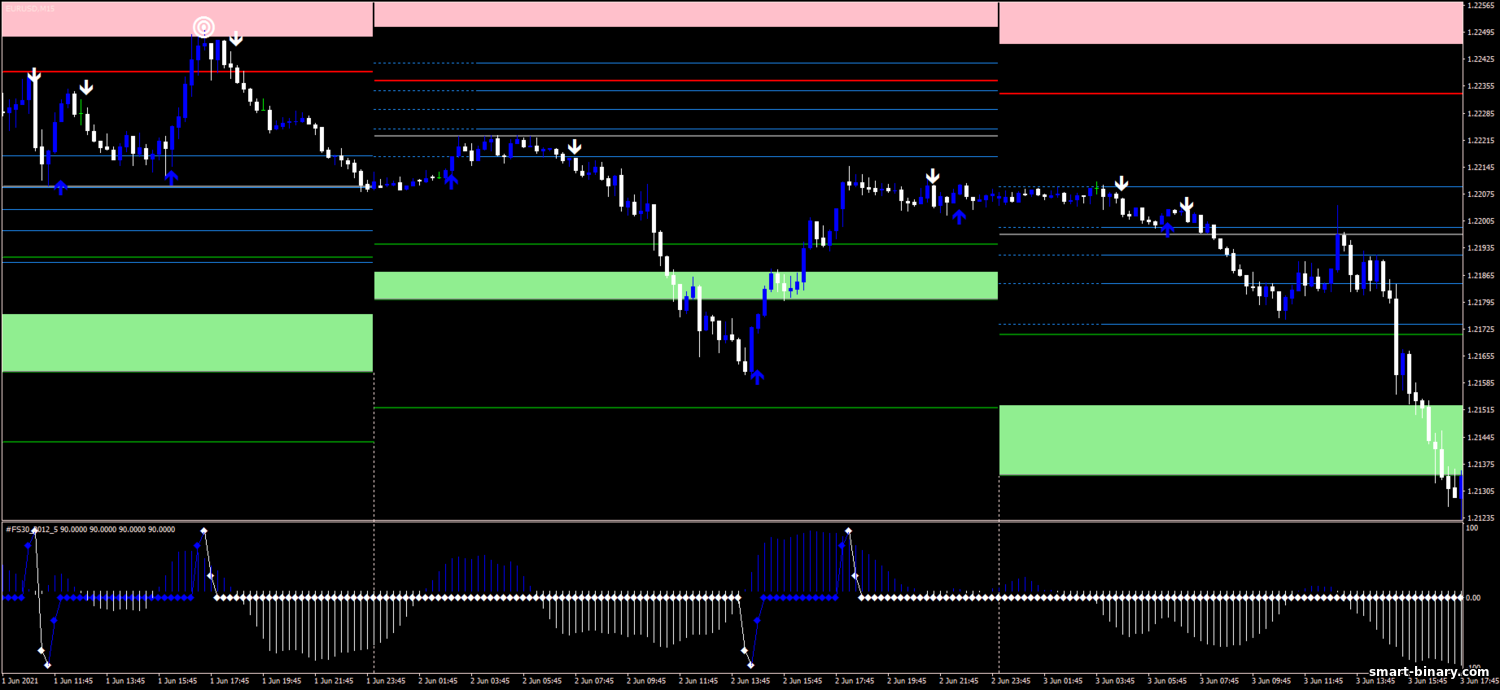Select the blue up arrow near 2 Jun 21:45

point(959,216)
